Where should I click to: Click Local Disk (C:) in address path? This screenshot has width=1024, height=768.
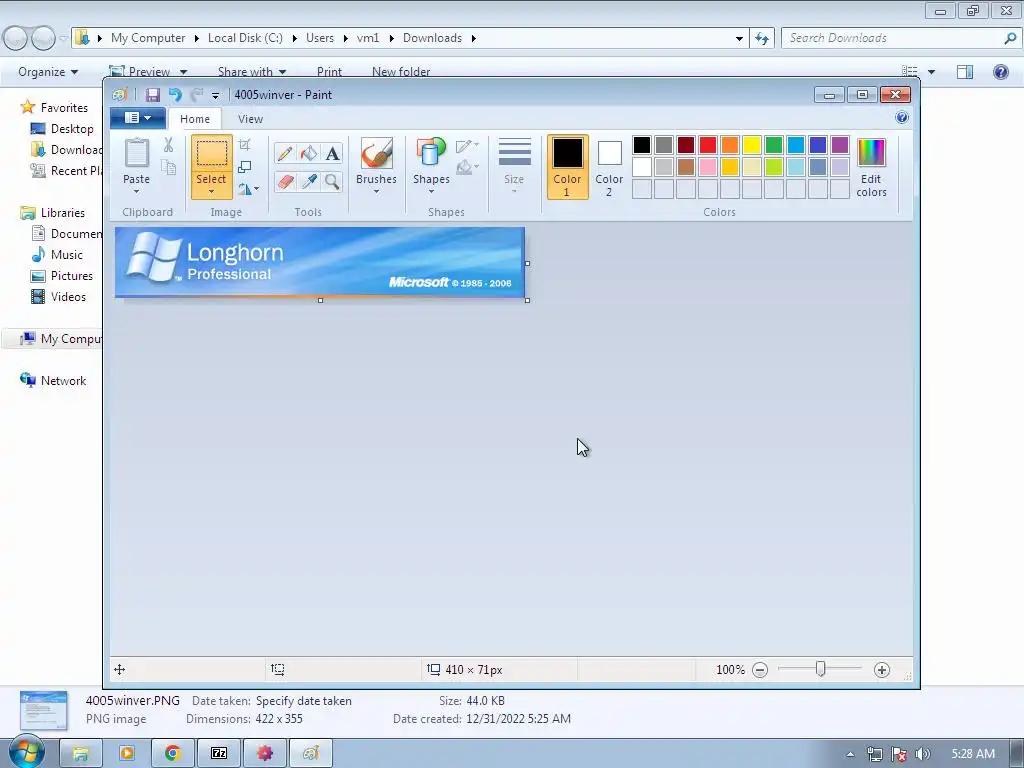pyautogui.click(x=245, y=38)
